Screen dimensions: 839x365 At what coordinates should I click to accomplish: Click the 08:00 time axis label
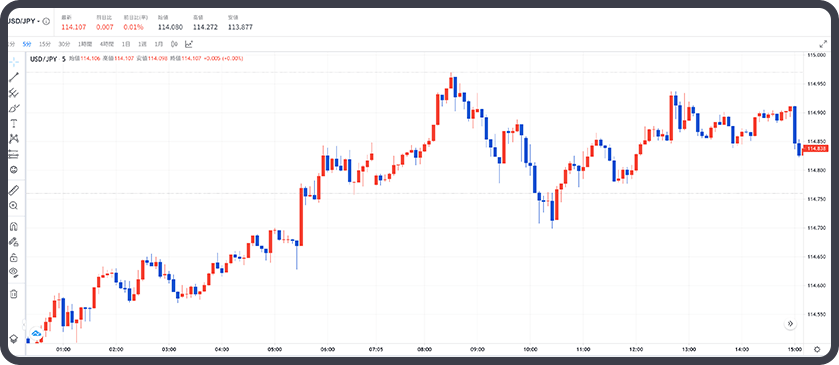(424, 350)
